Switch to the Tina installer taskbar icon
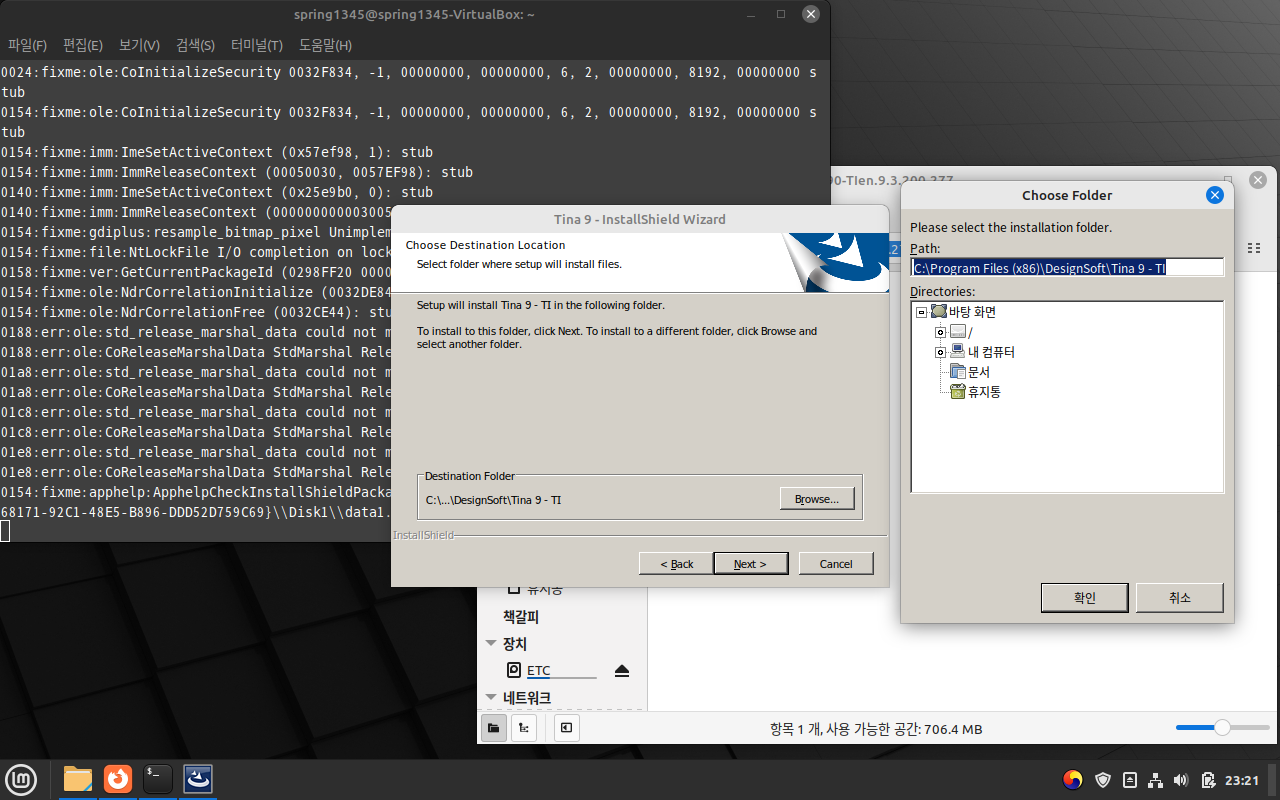Image resolution: width=1280 pixels, height=800 pixels. [x=198, y=778]
